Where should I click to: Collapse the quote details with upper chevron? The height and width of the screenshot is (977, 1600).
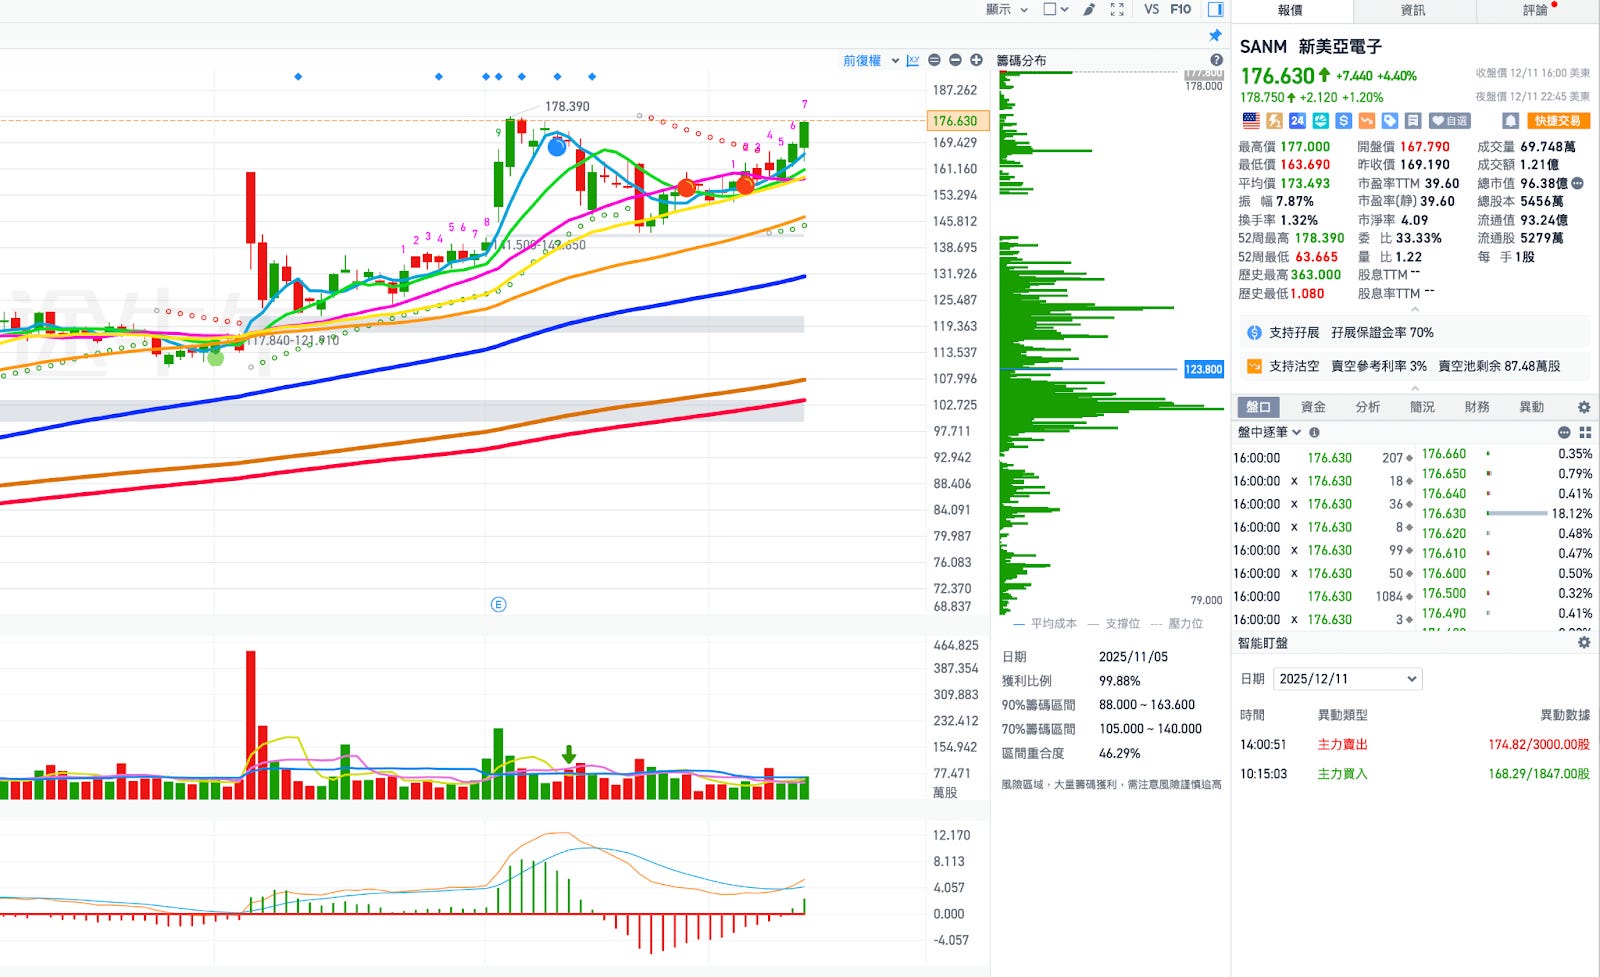click(x=1415, y=309)
